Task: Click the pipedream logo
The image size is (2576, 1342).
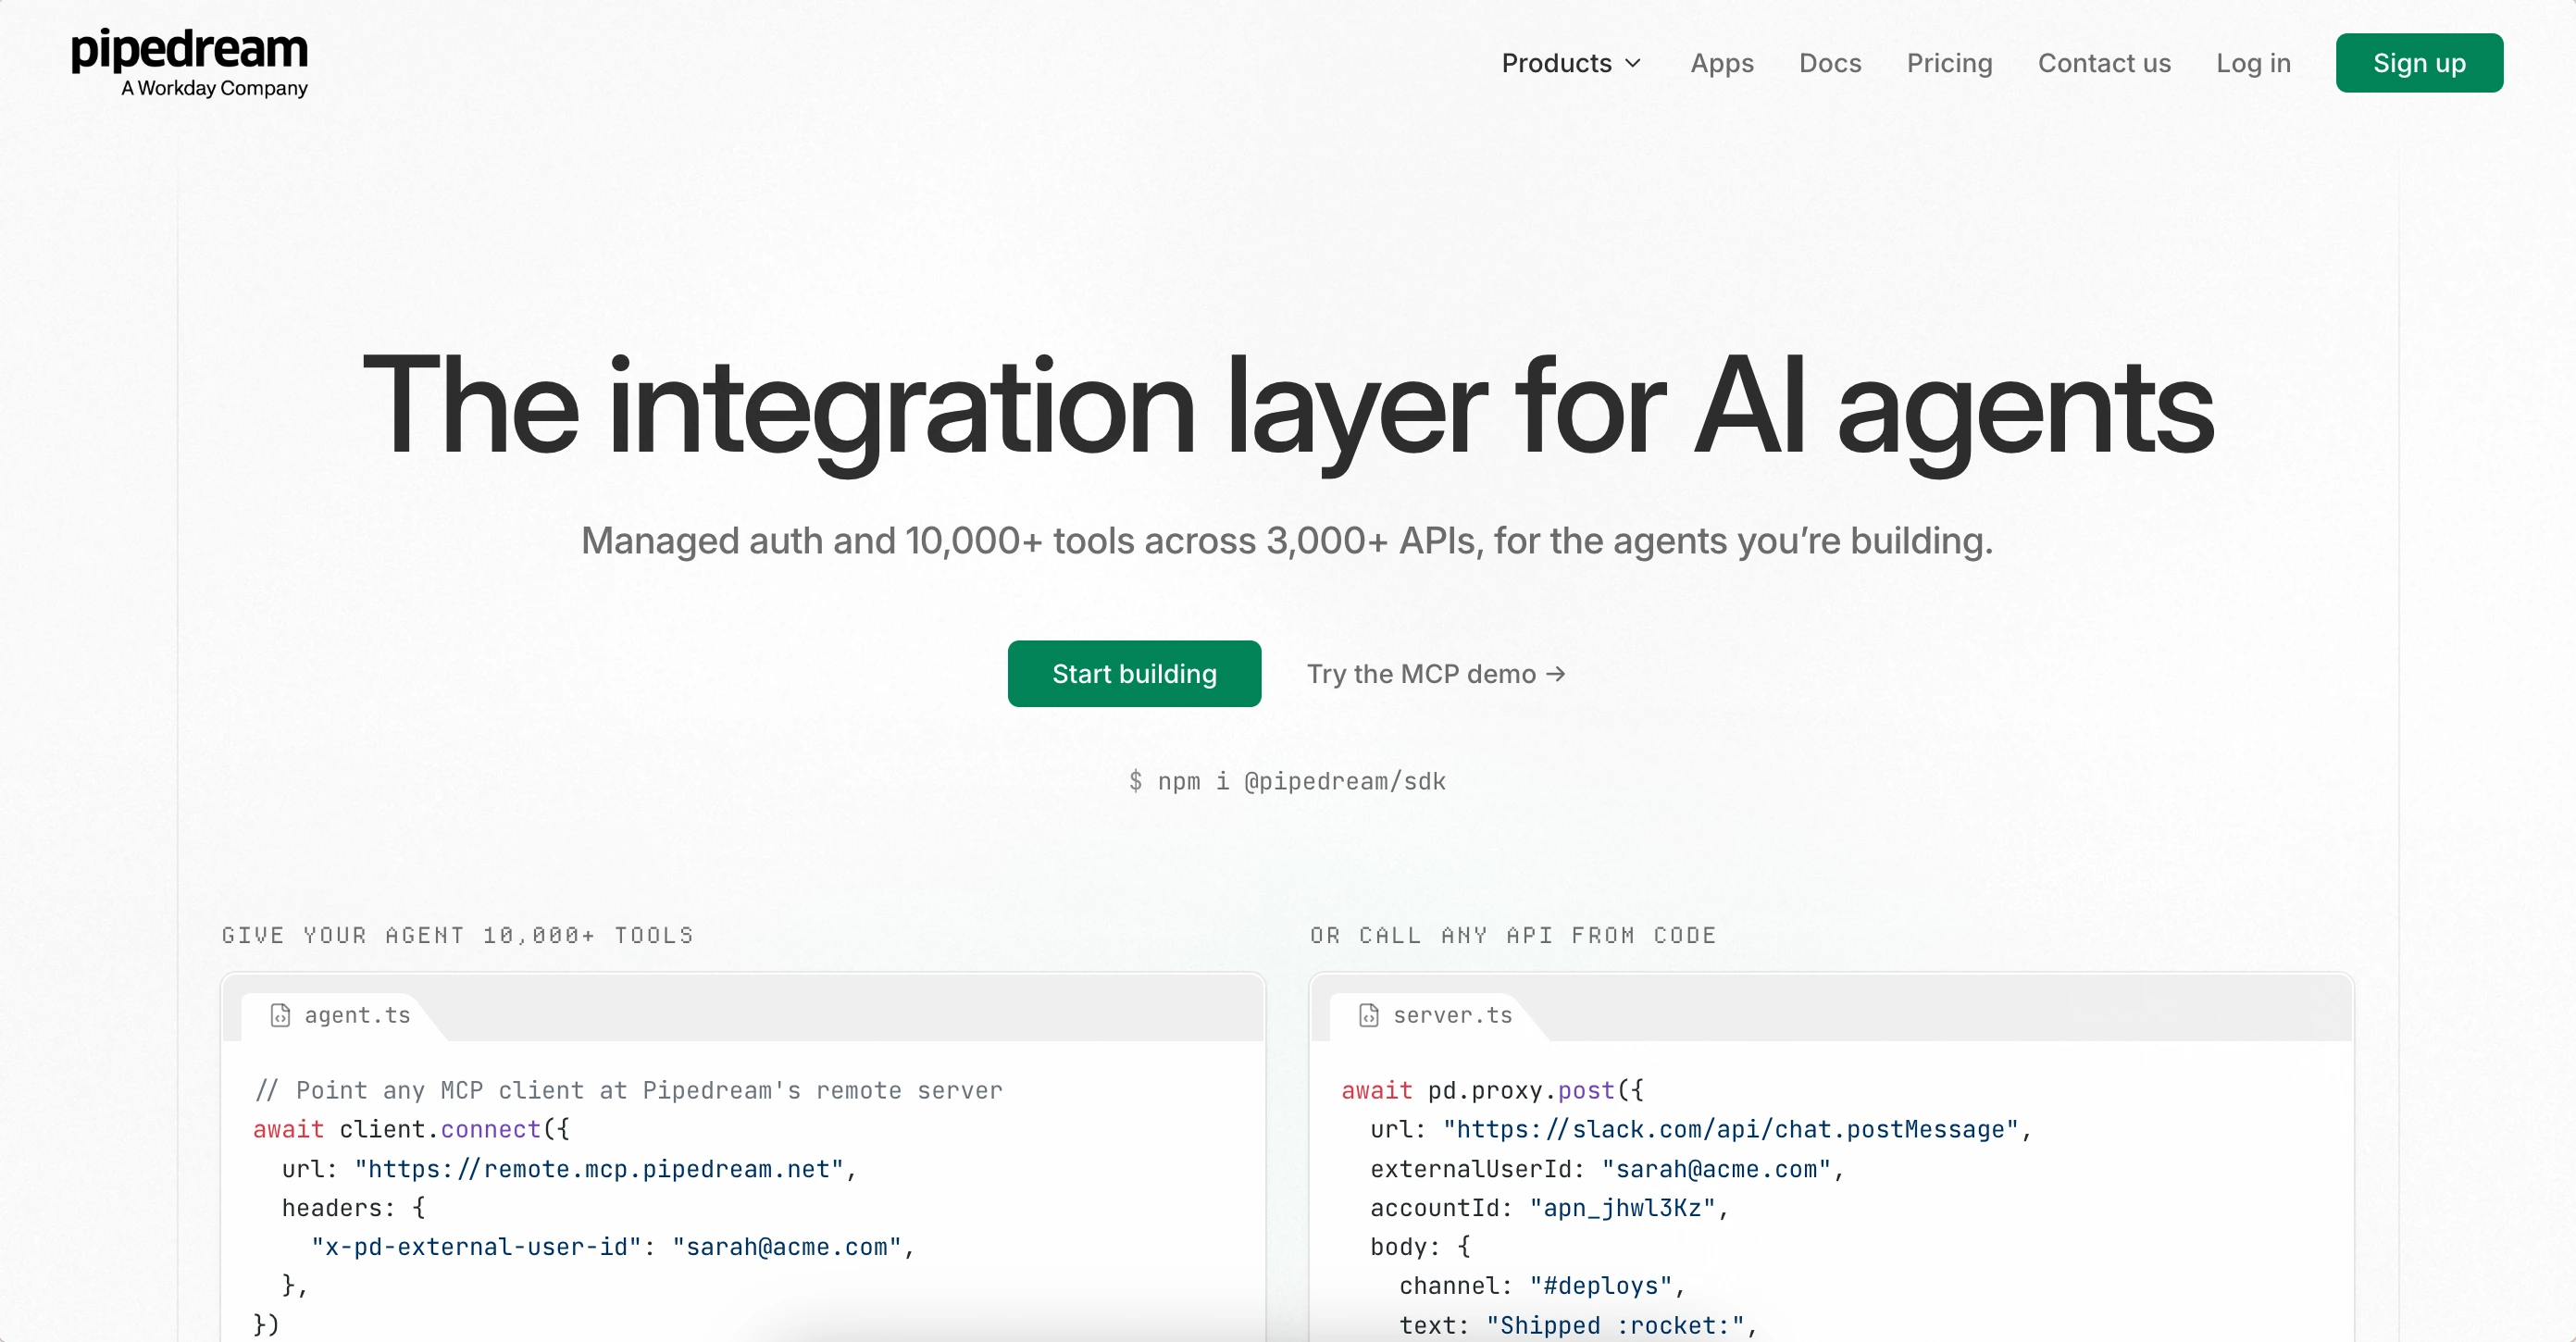Action: 189,62
